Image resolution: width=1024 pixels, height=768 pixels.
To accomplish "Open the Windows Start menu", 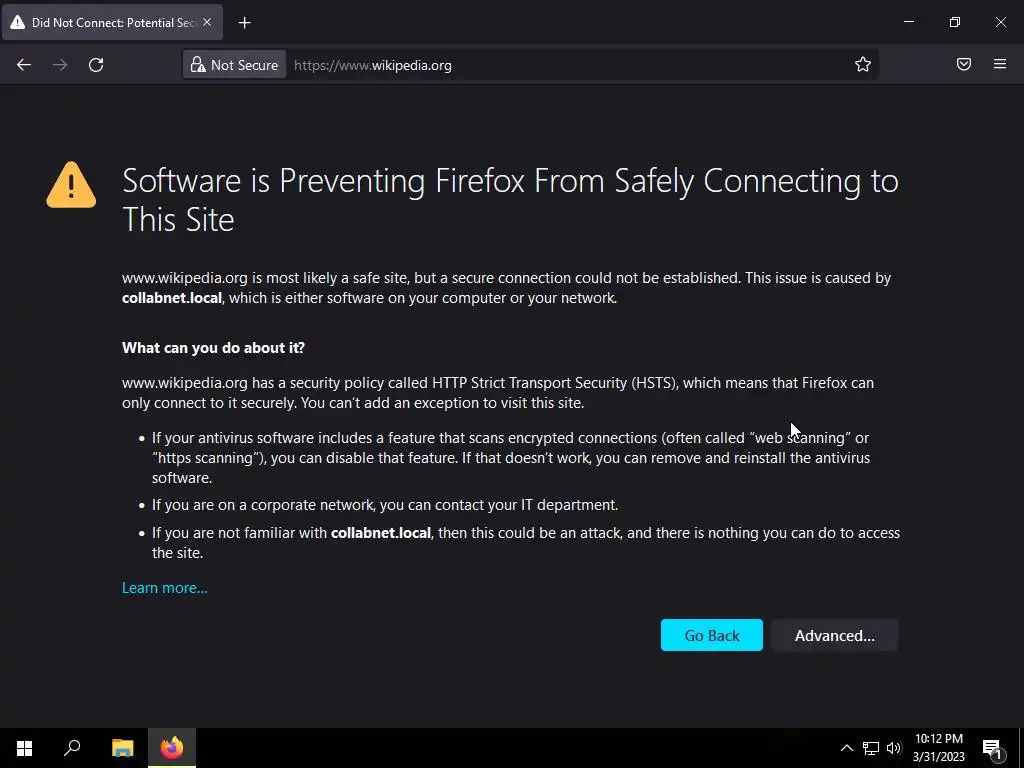I will point(24,748).
